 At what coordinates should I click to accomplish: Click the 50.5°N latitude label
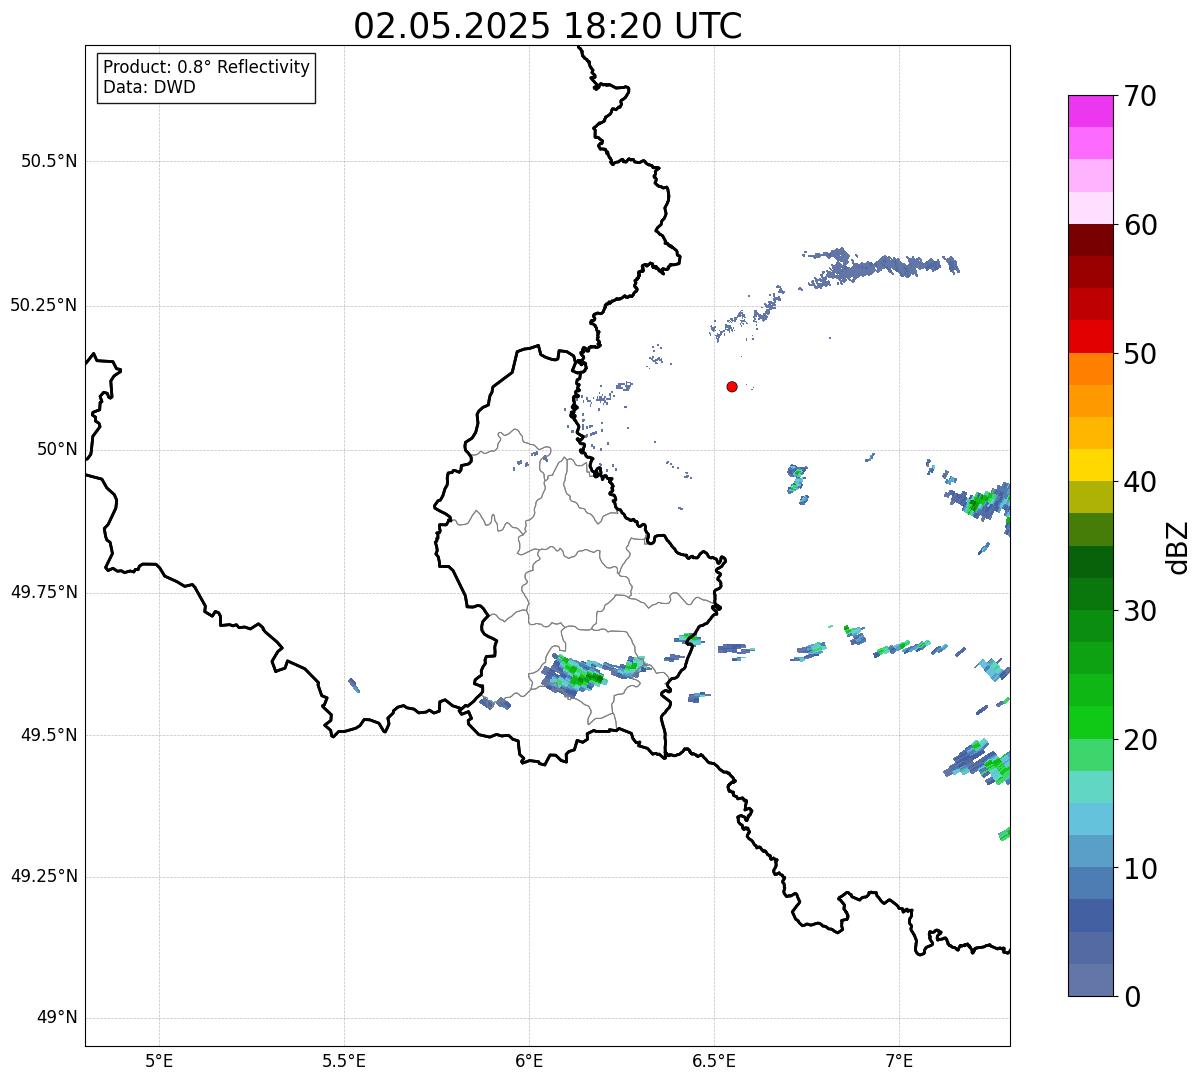point(49,161)
